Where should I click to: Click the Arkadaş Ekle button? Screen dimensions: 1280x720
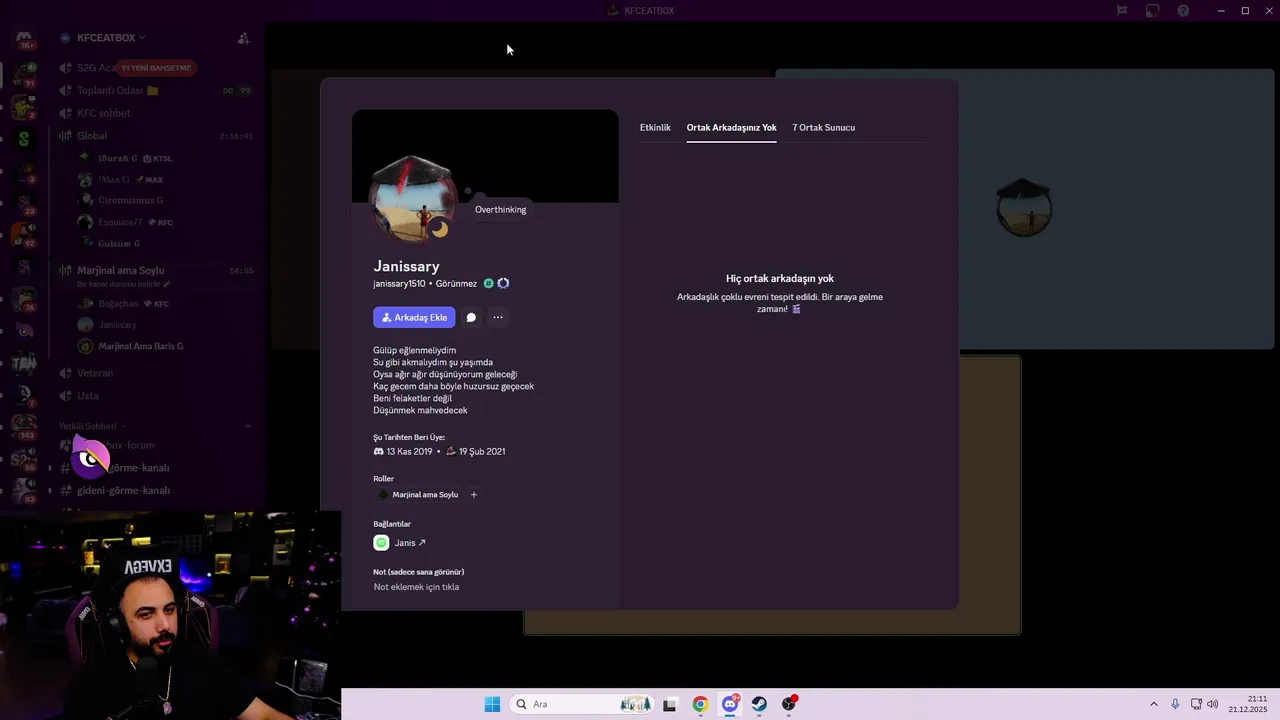(414, 317)
